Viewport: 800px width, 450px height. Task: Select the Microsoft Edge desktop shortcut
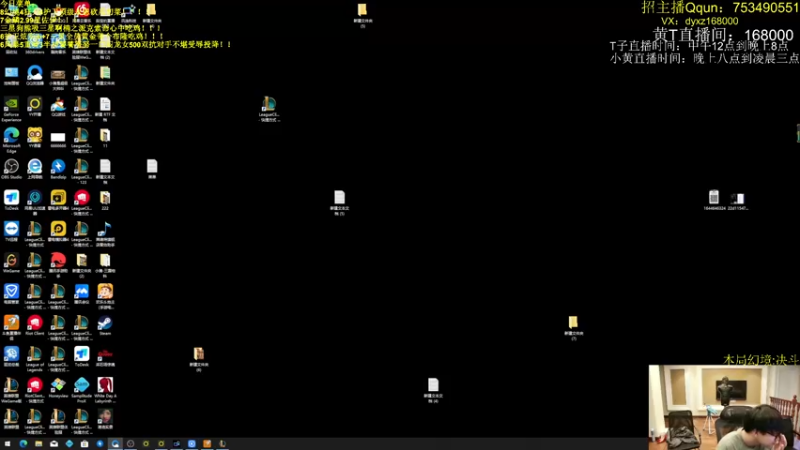[11, 140]
